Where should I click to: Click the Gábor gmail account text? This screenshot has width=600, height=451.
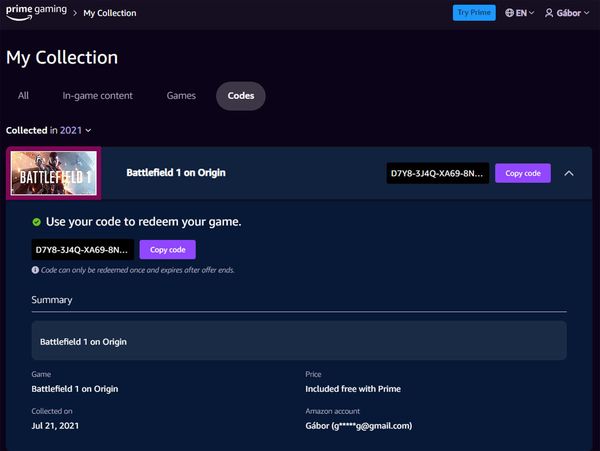pos(359,426)
